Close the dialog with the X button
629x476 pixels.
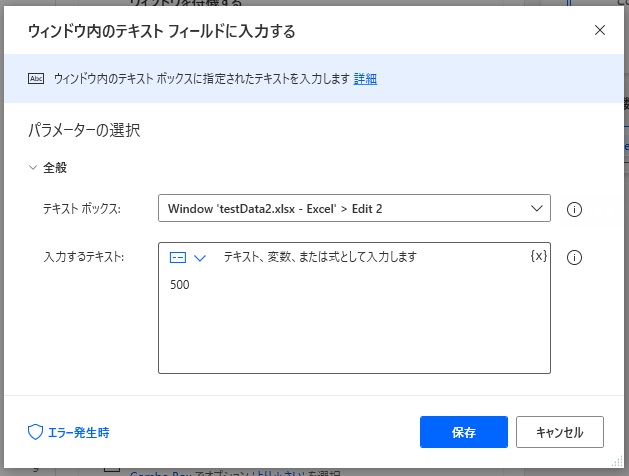click(x=600, y=30)
